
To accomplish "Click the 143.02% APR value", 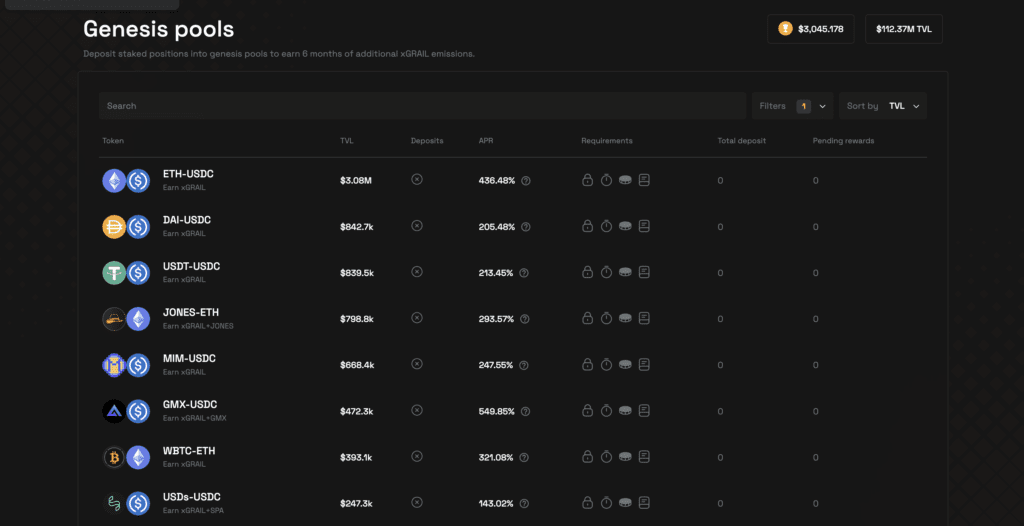I will point(496,503).
